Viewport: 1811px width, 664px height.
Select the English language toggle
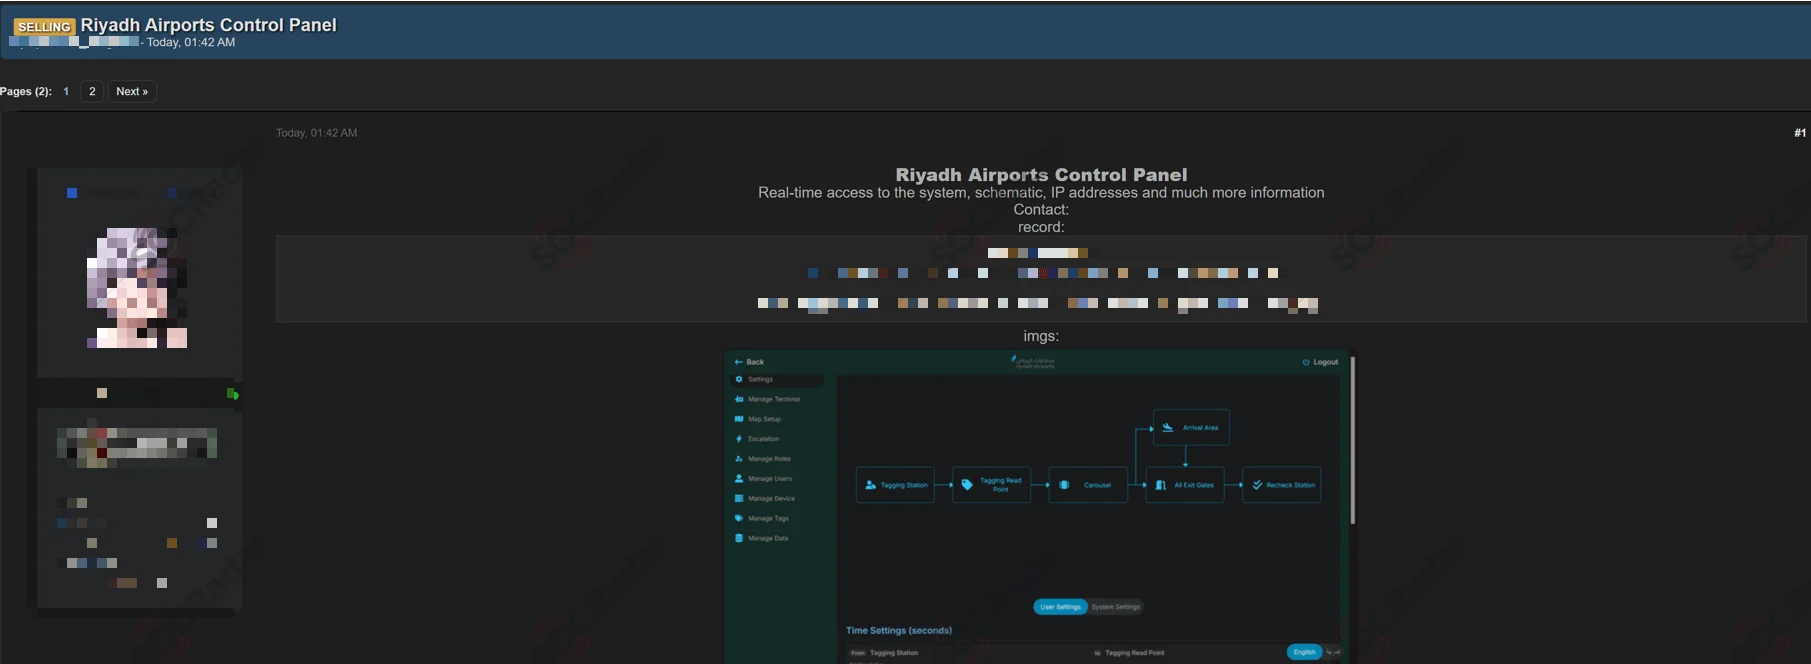coord(1304,652)
